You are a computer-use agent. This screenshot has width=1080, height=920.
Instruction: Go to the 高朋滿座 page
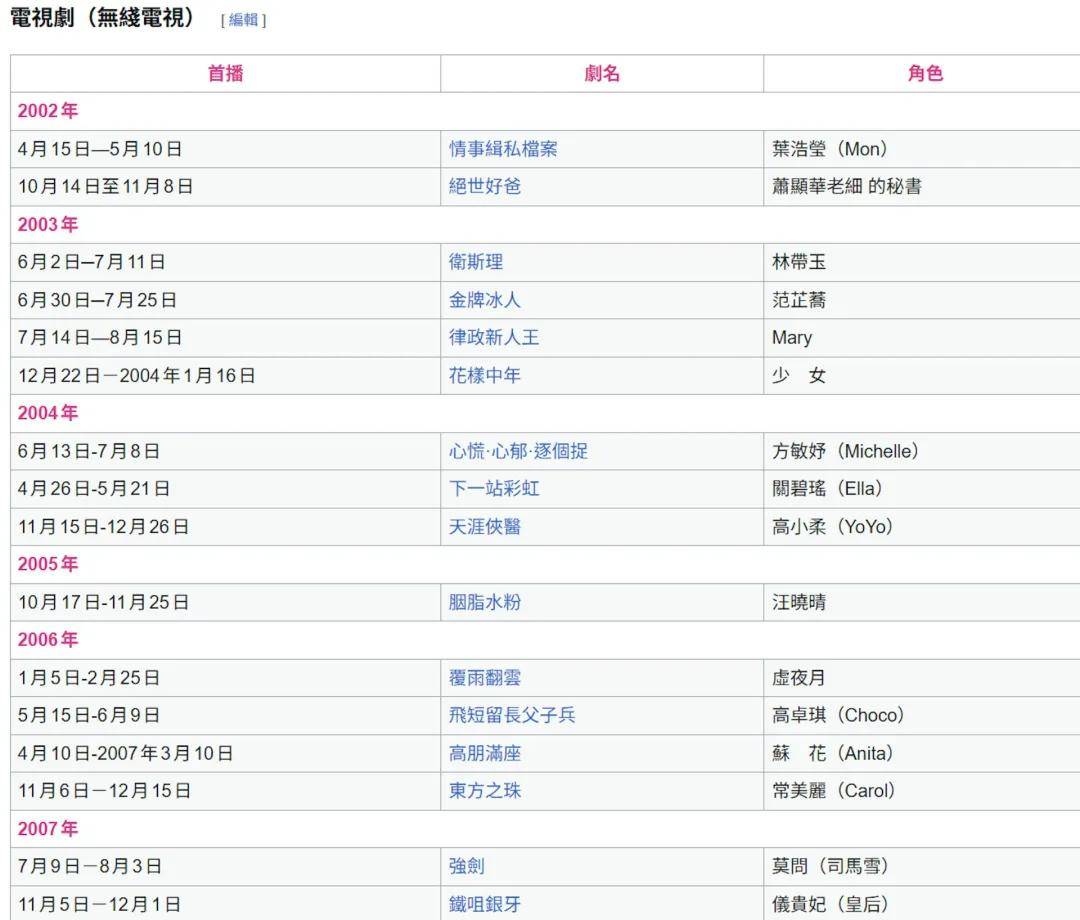click(485, 753)
